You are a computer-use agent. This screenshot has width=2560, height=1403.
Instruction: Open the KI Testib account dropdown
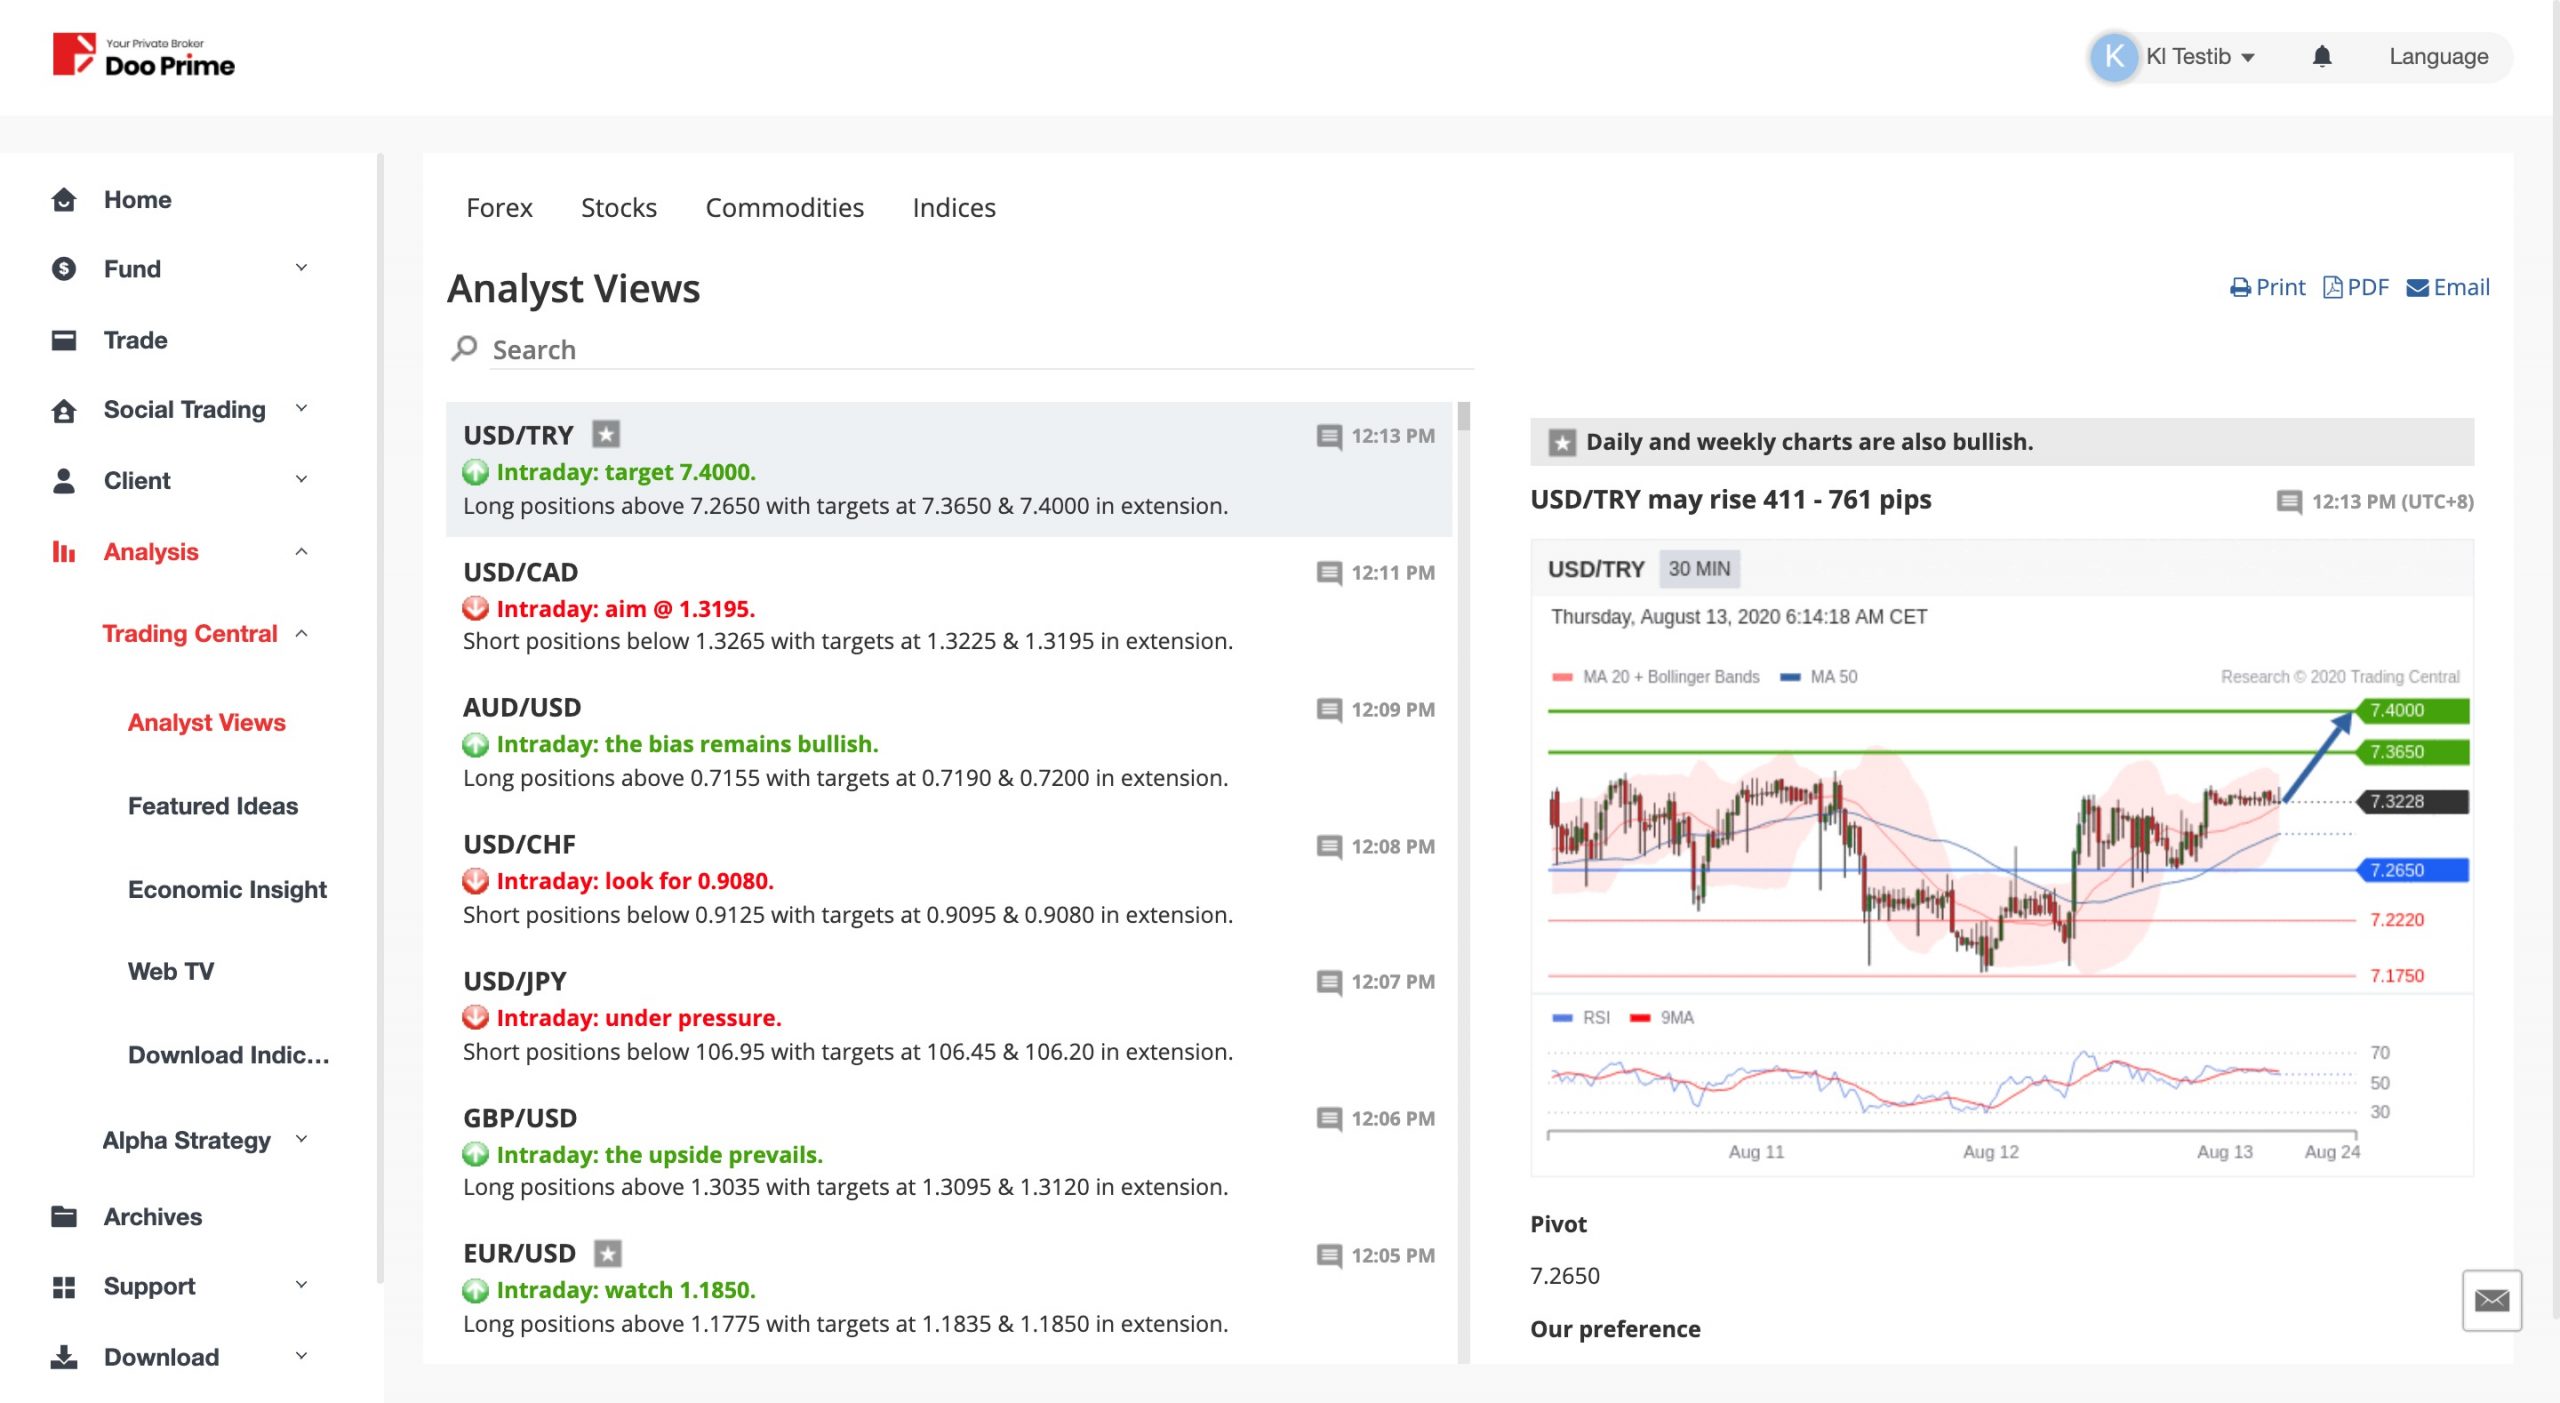click(2200, 56)
